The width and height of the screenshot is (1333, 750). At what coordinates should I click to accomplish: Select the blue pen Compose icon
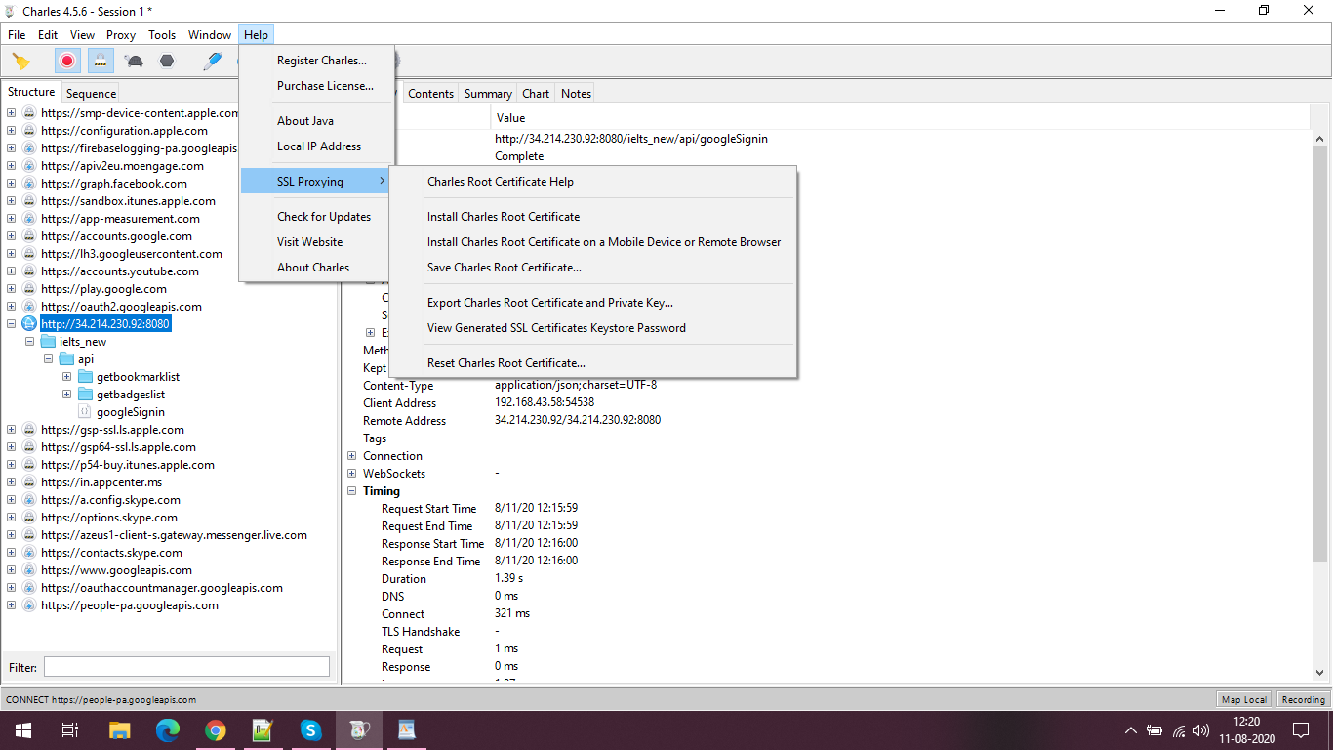(x=212, y=61)
